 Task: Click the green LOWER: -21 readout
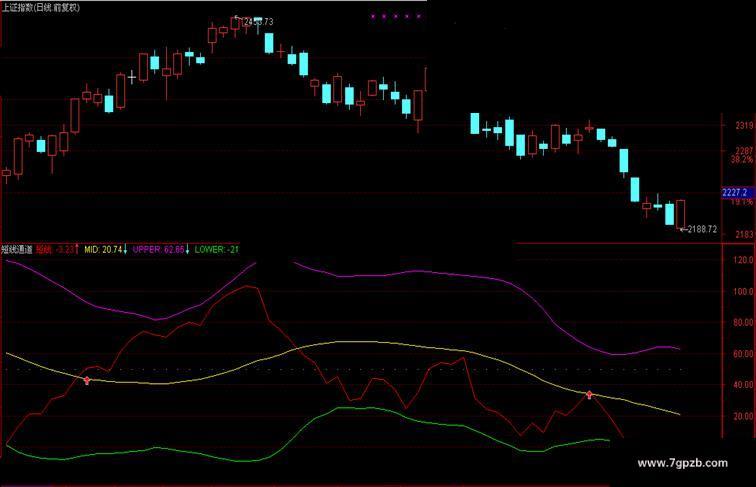[216, 249]
